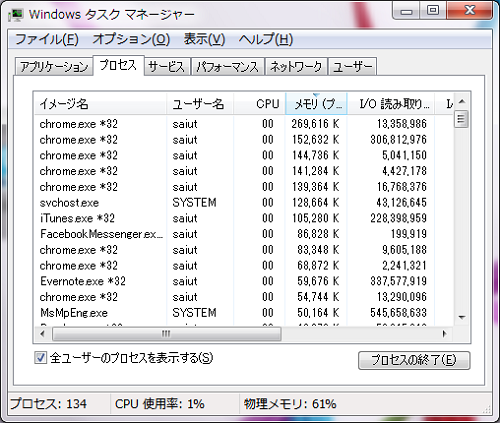500x423 pixels.
Task: Sort by イメージ名 column header
Action: [100, 104]
